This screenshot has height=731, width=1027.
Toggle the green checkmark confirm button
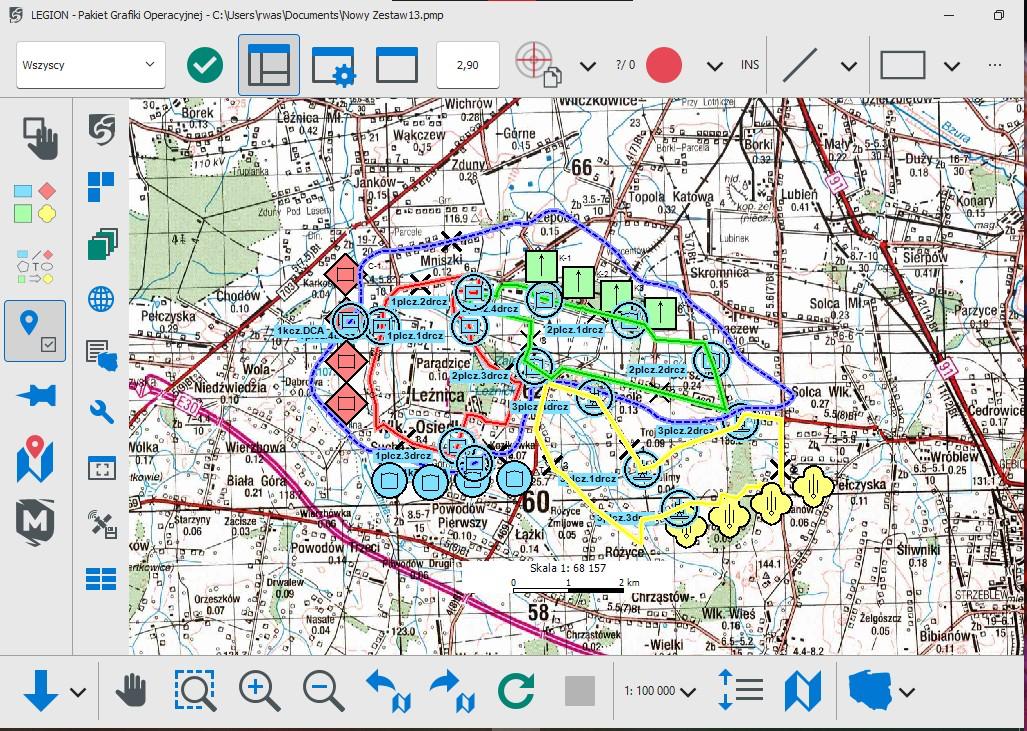click(205, 66)
